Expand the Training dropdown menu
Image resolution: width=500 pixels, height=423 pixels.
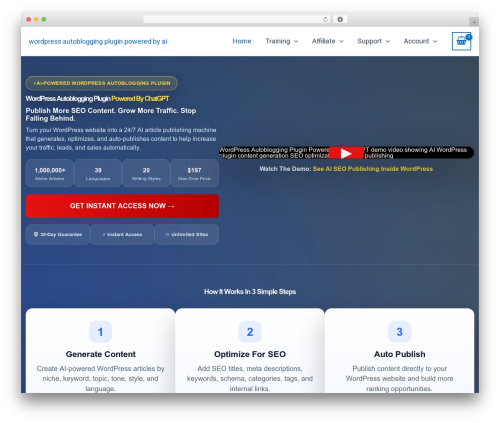282,41
